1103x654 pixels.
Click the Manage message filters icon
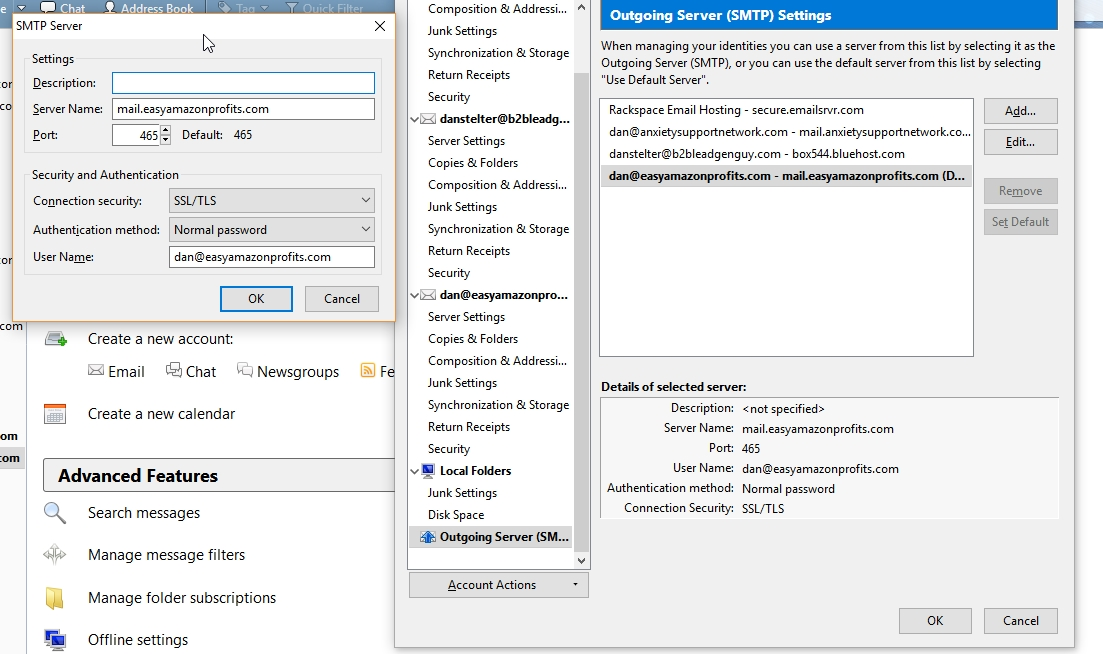(55, 555)
